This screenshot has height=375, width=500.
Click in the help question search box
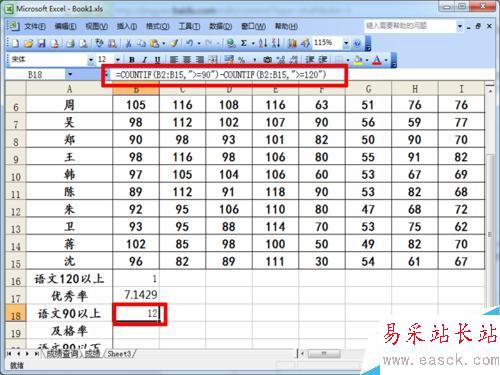[x=409, y=26]
